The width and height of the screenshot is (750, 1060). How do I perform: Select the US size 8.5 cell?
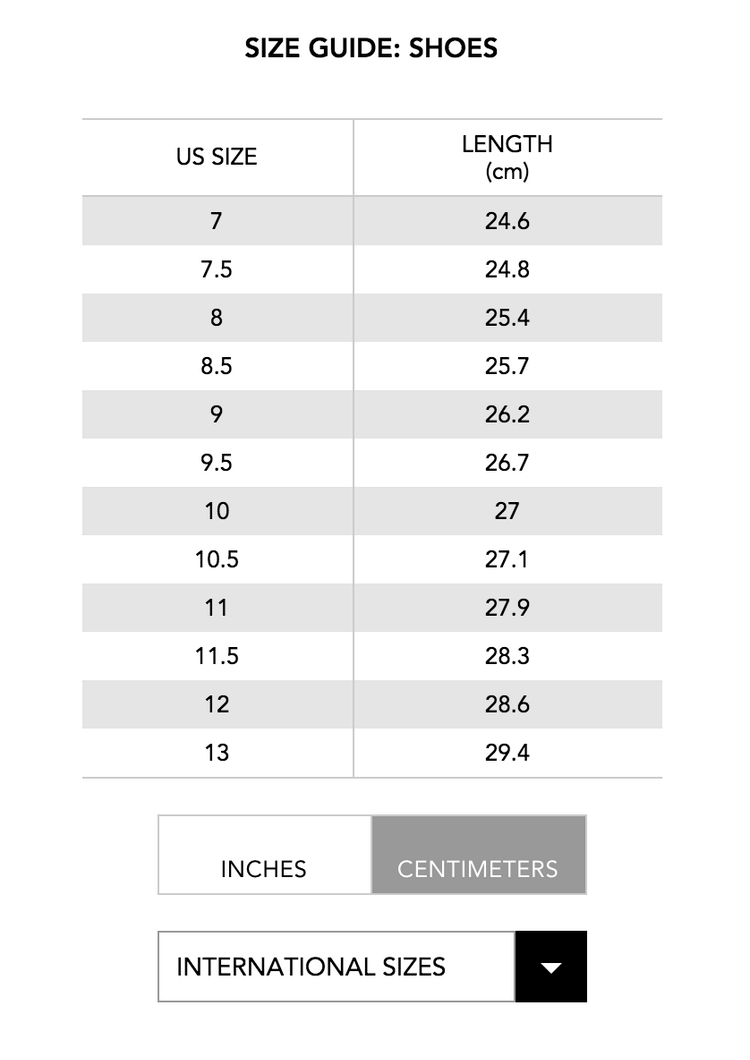(217, 366)
